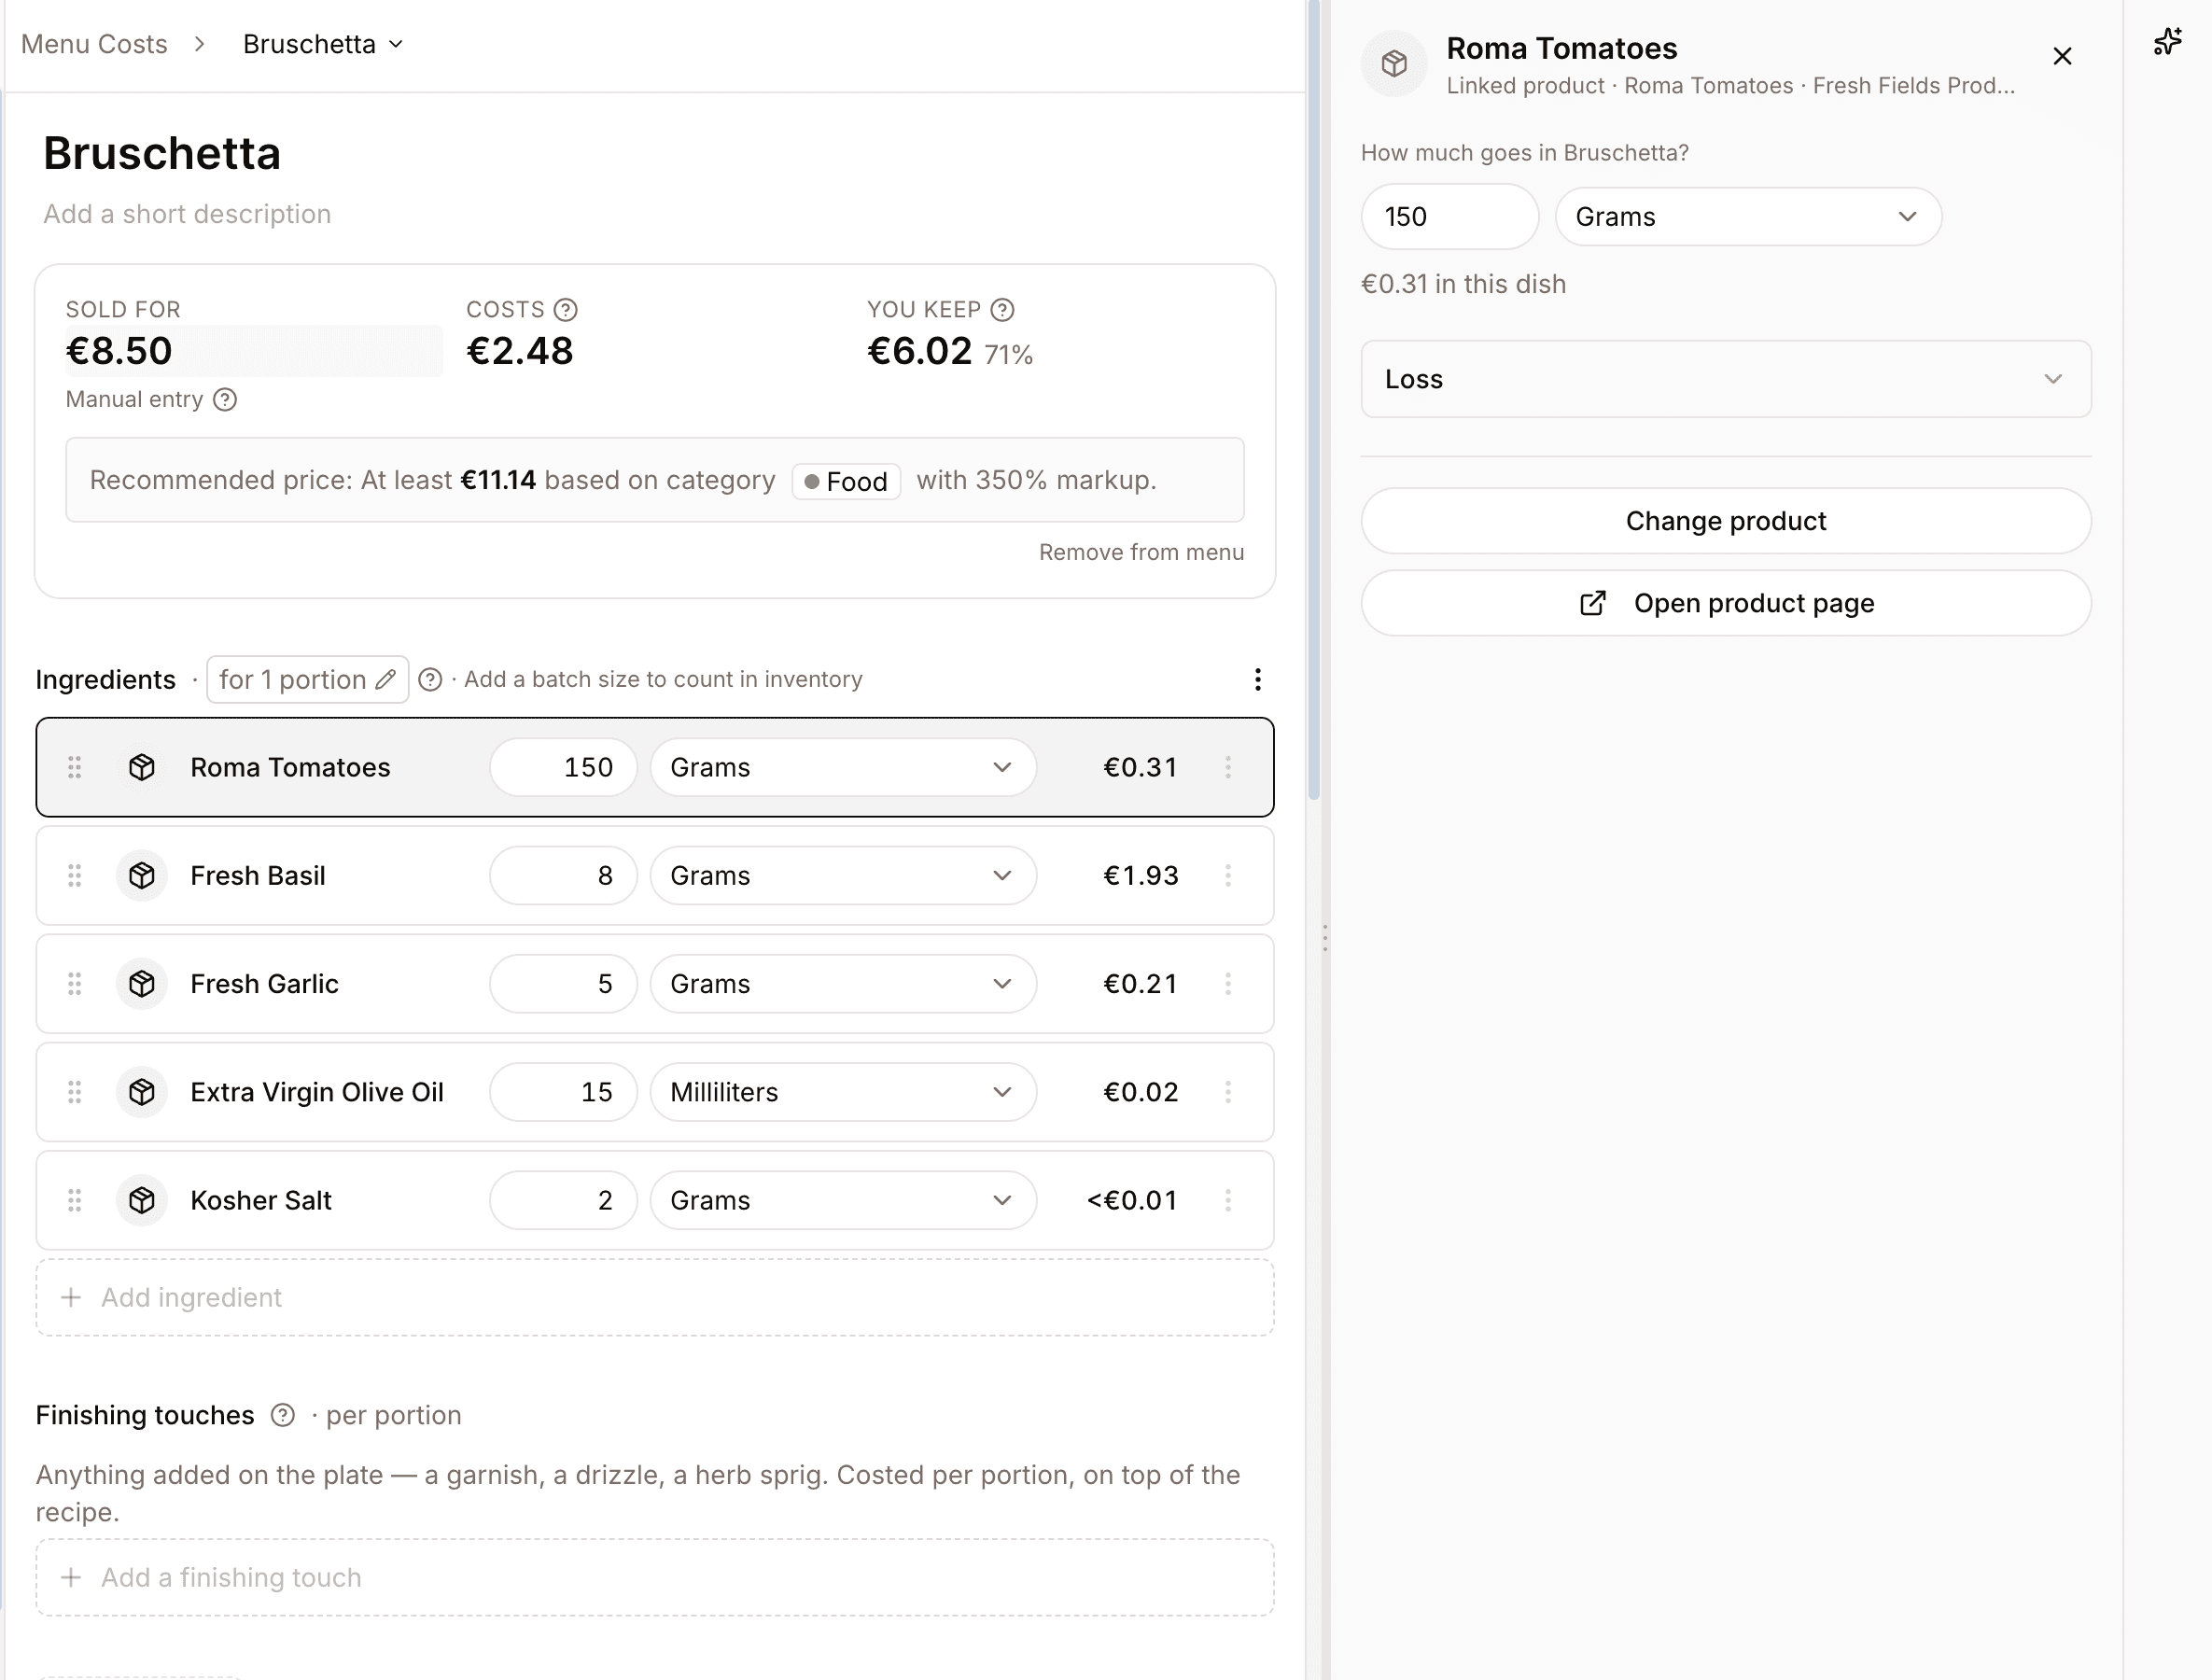This screenshot has width=2212, height=1680.
Task: Click the Roma Tomatoes quantity field 150 in list
Action: (563, 768)
